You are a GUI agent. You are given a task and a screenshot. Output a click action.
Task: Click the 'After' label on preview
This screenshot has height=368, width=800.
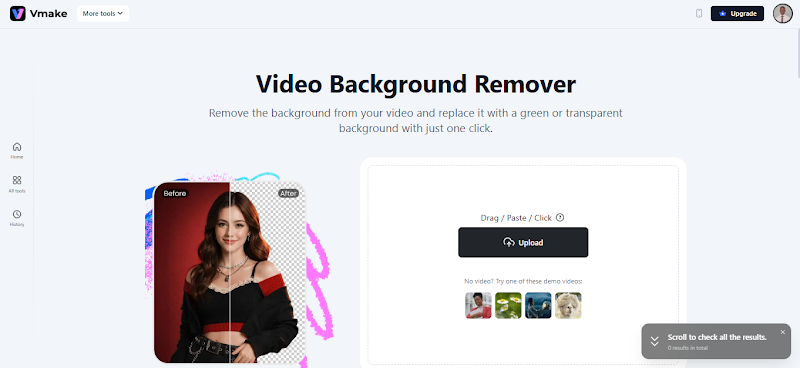point(288,193)
